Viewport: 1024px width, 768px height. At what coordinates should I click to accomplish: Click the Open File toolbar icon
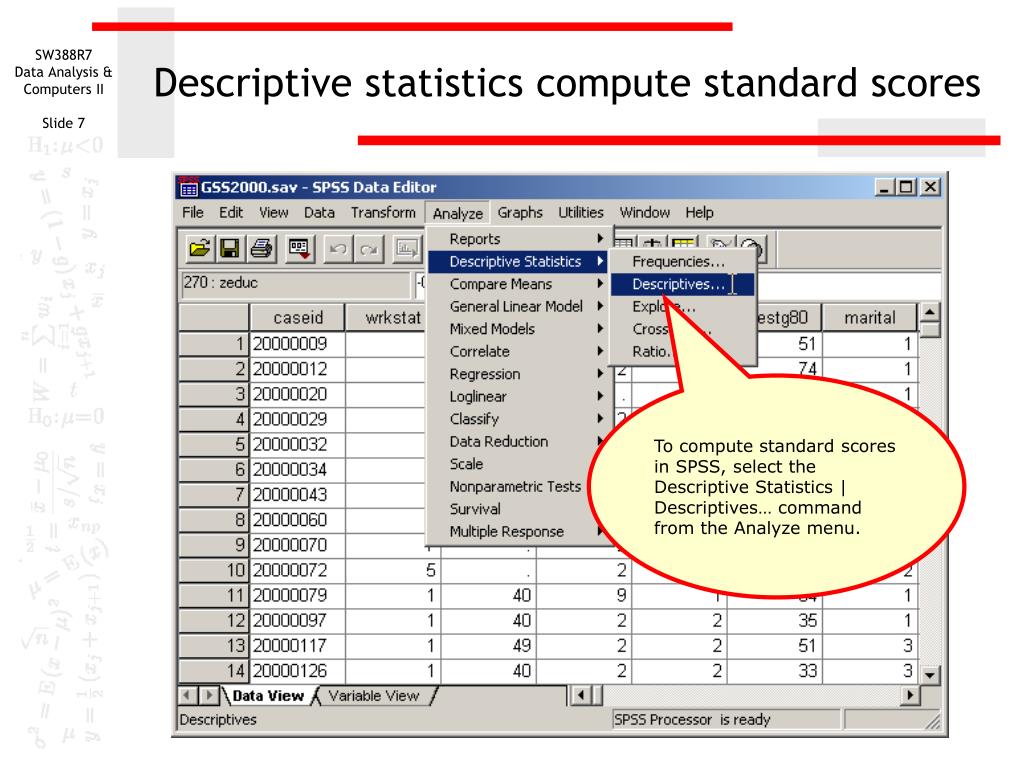click(199, 249)
